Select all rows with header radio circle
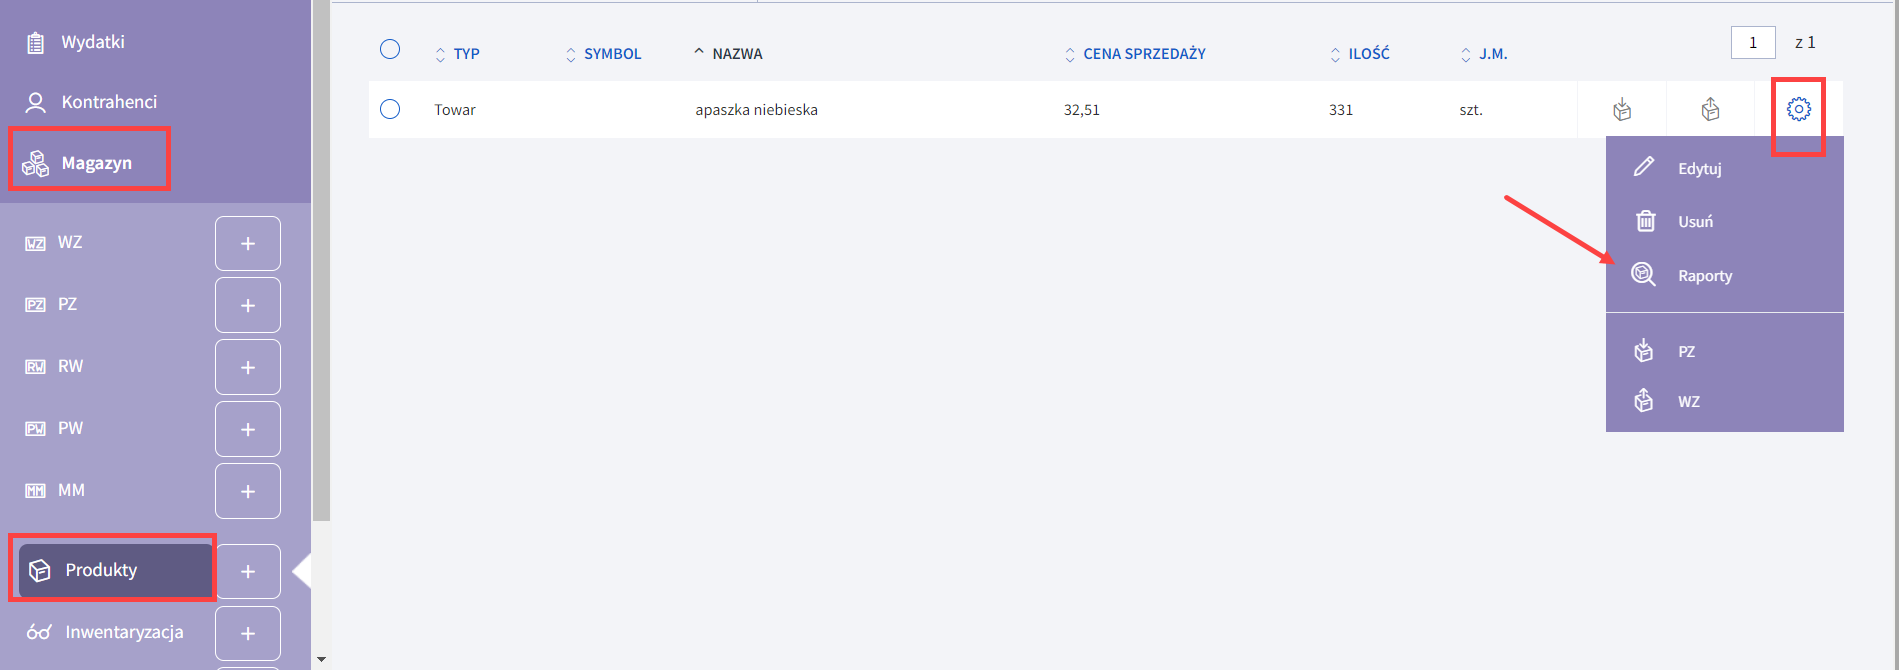This screenshot has width=1899, height=670. pos(390,50)
